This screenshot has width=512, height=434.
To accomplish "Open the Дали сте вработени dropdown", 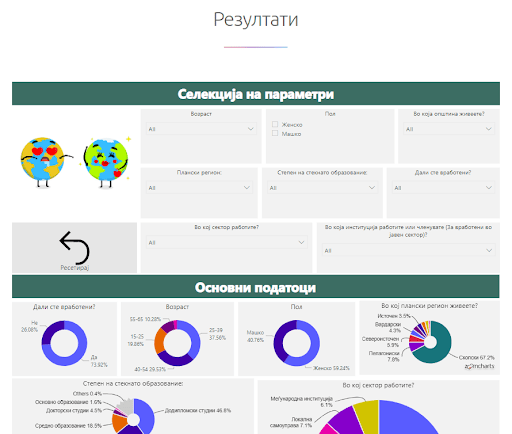I will [x=443, y=188].
